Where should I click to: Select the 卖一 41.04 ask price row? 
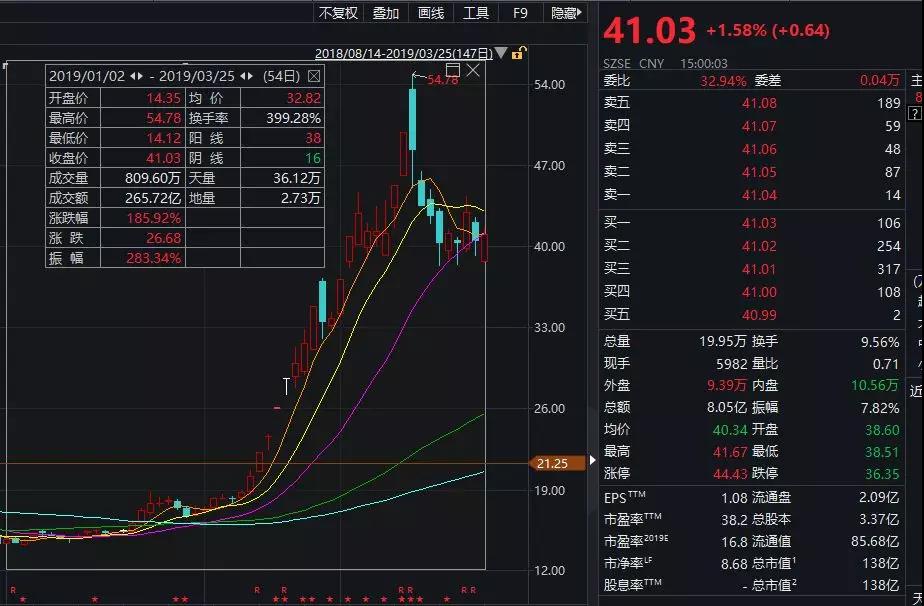pyautogui.click(x=752, y=195)
